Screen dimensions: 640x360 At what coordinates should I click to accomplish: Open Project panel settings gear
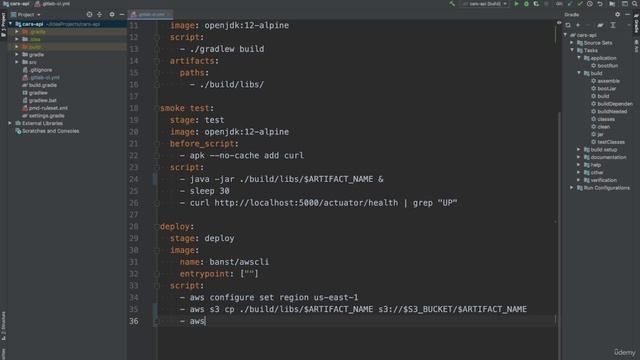[x=112, y=14]
